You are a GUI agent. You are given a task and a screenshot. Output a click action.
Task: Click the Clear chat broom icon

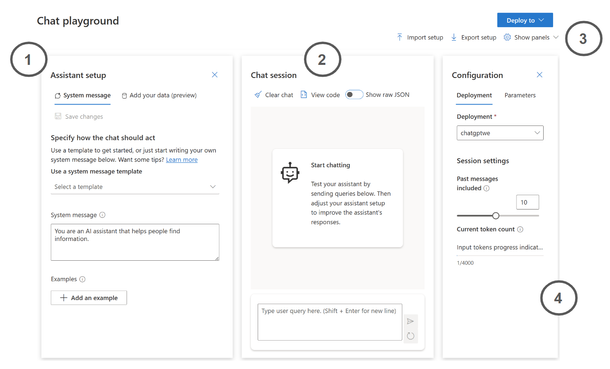(x=258, y=94)
